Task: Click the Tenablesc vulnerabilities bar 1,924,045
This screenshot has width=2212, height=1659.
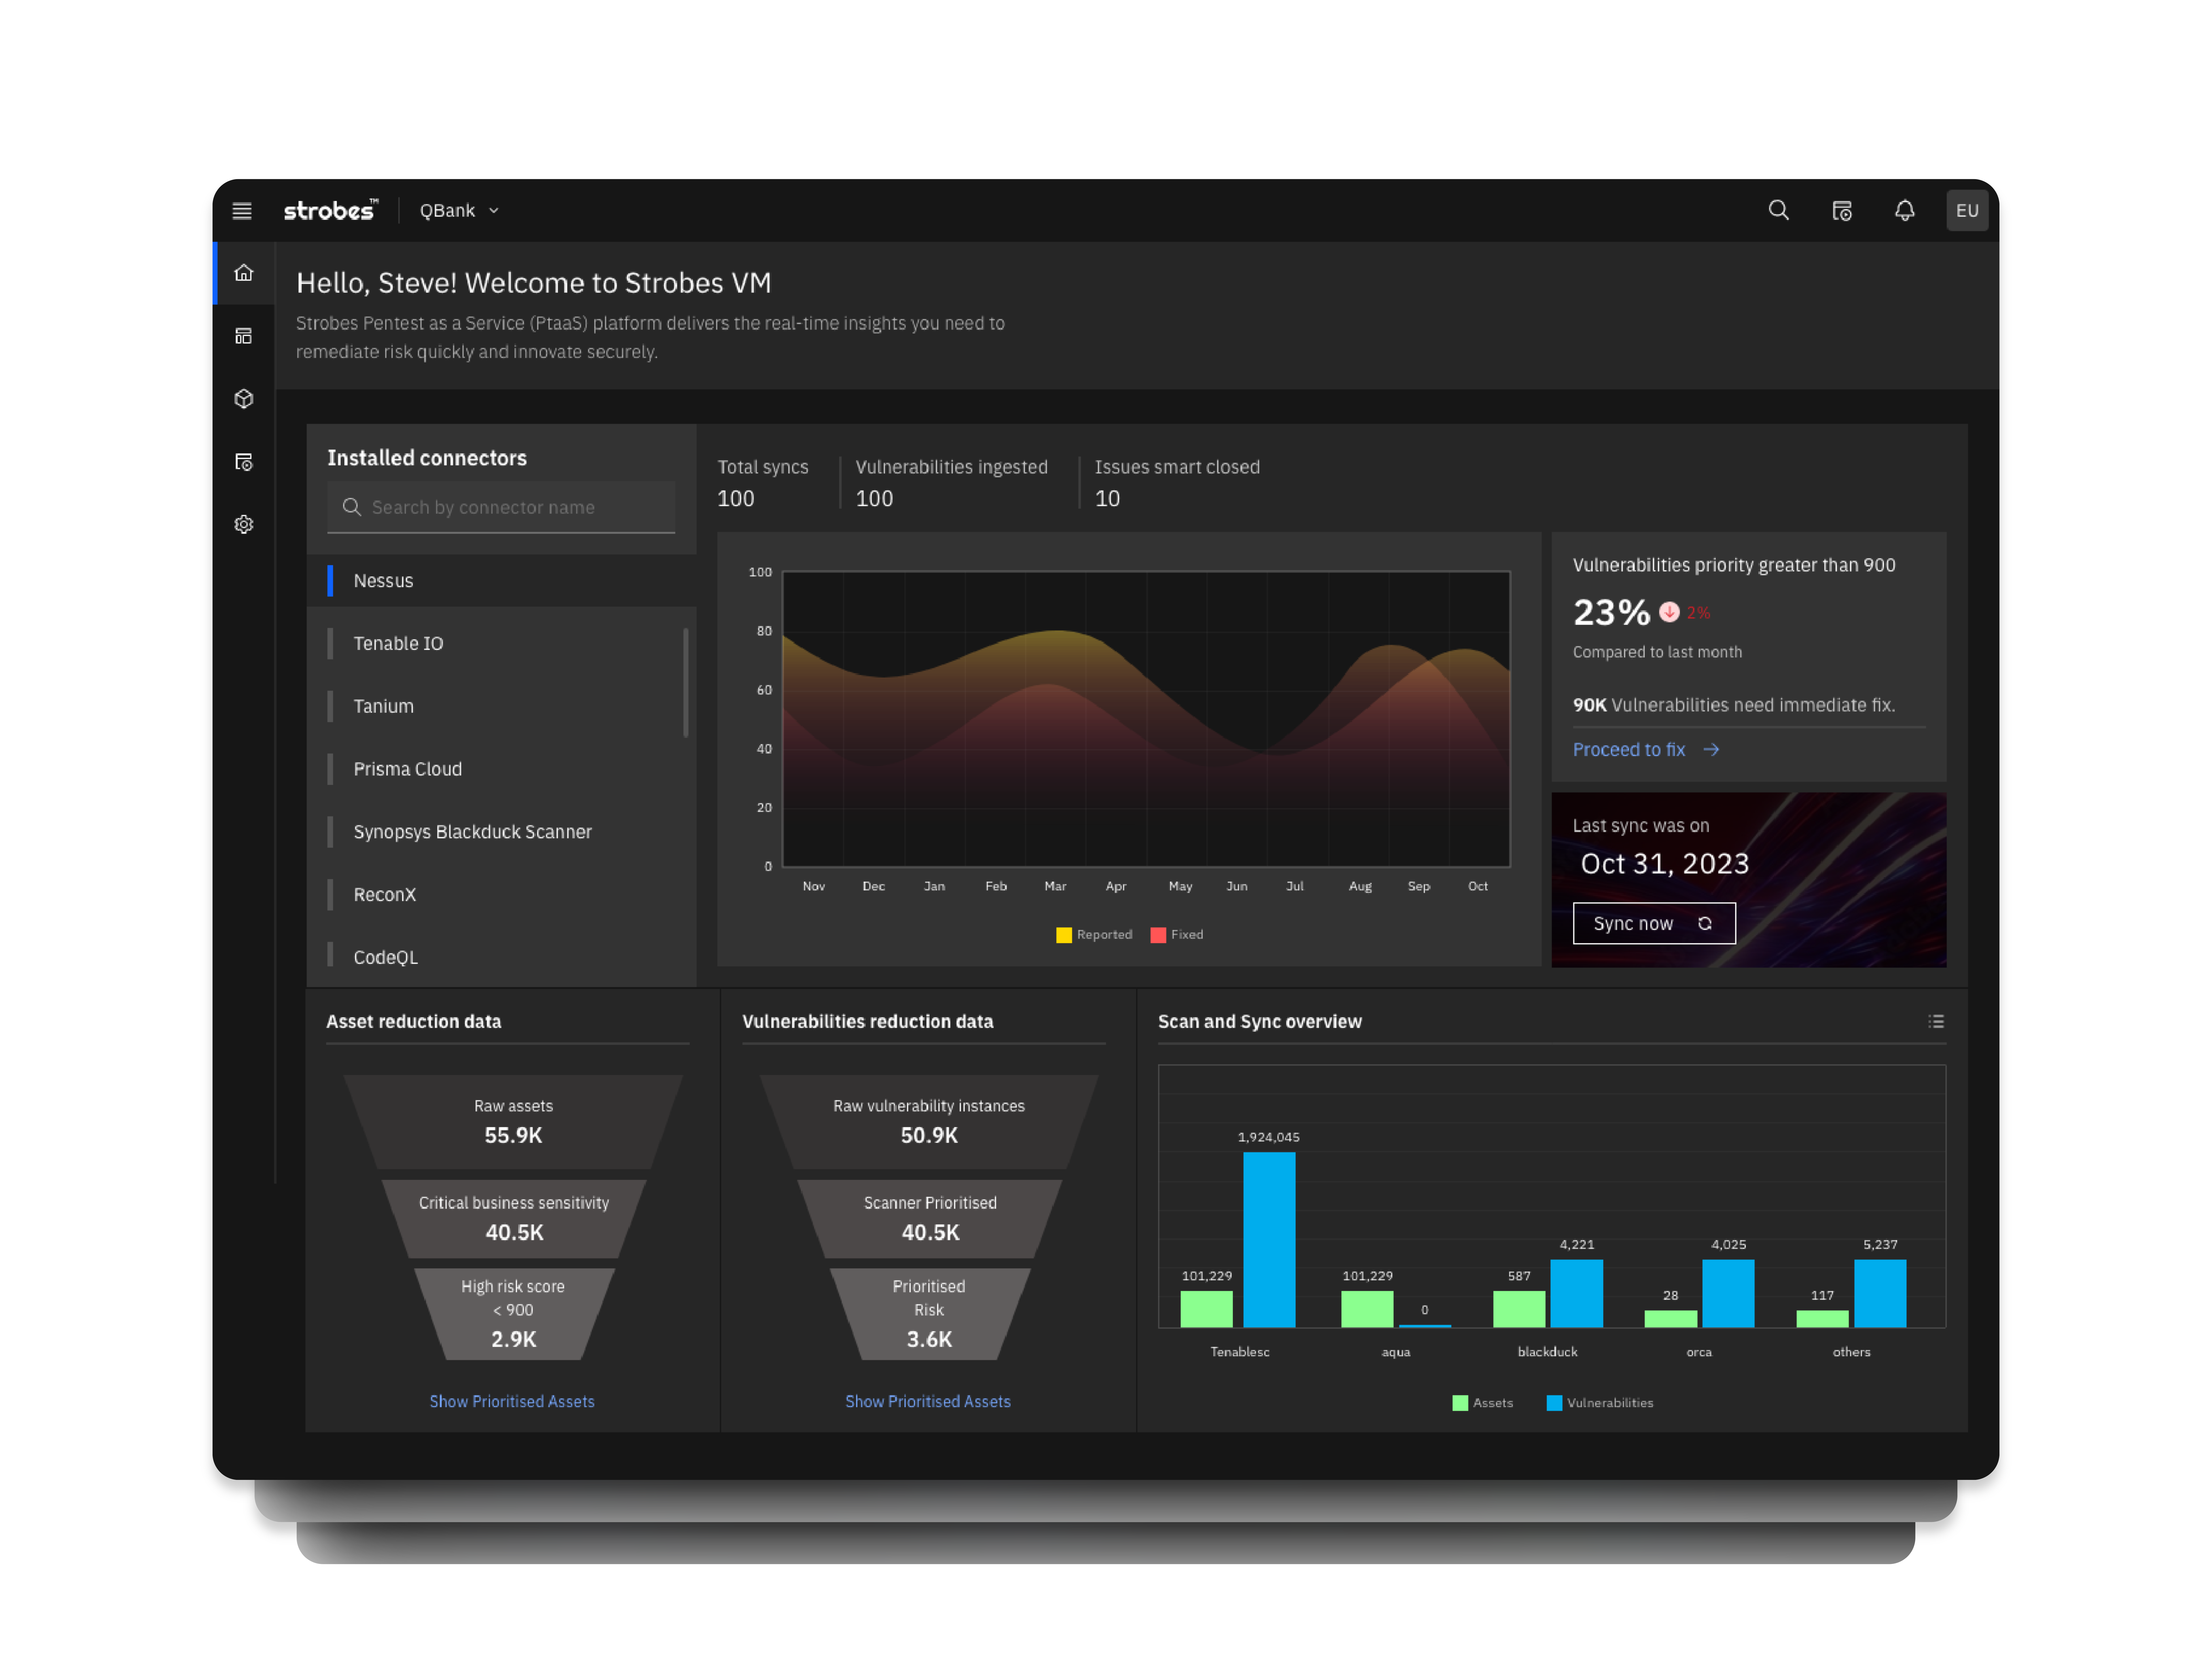Action: 1269,1240
